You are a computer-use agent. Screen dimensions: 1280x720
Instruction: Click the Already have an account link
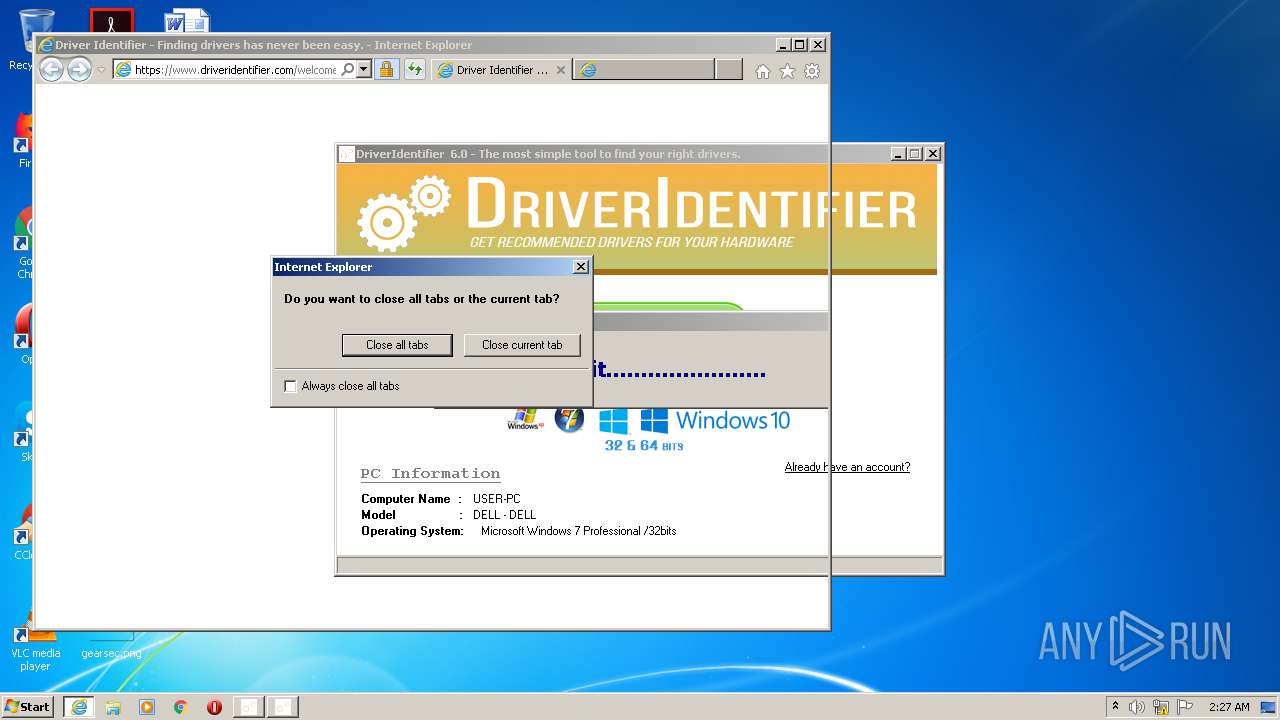point(847,467)
